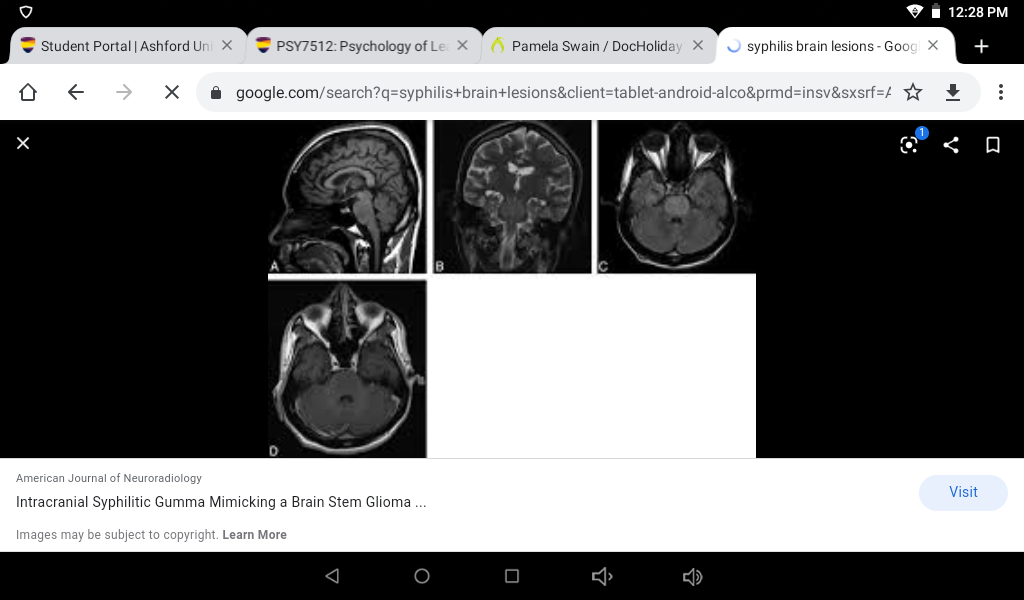Download the current page

click(953, 92)
